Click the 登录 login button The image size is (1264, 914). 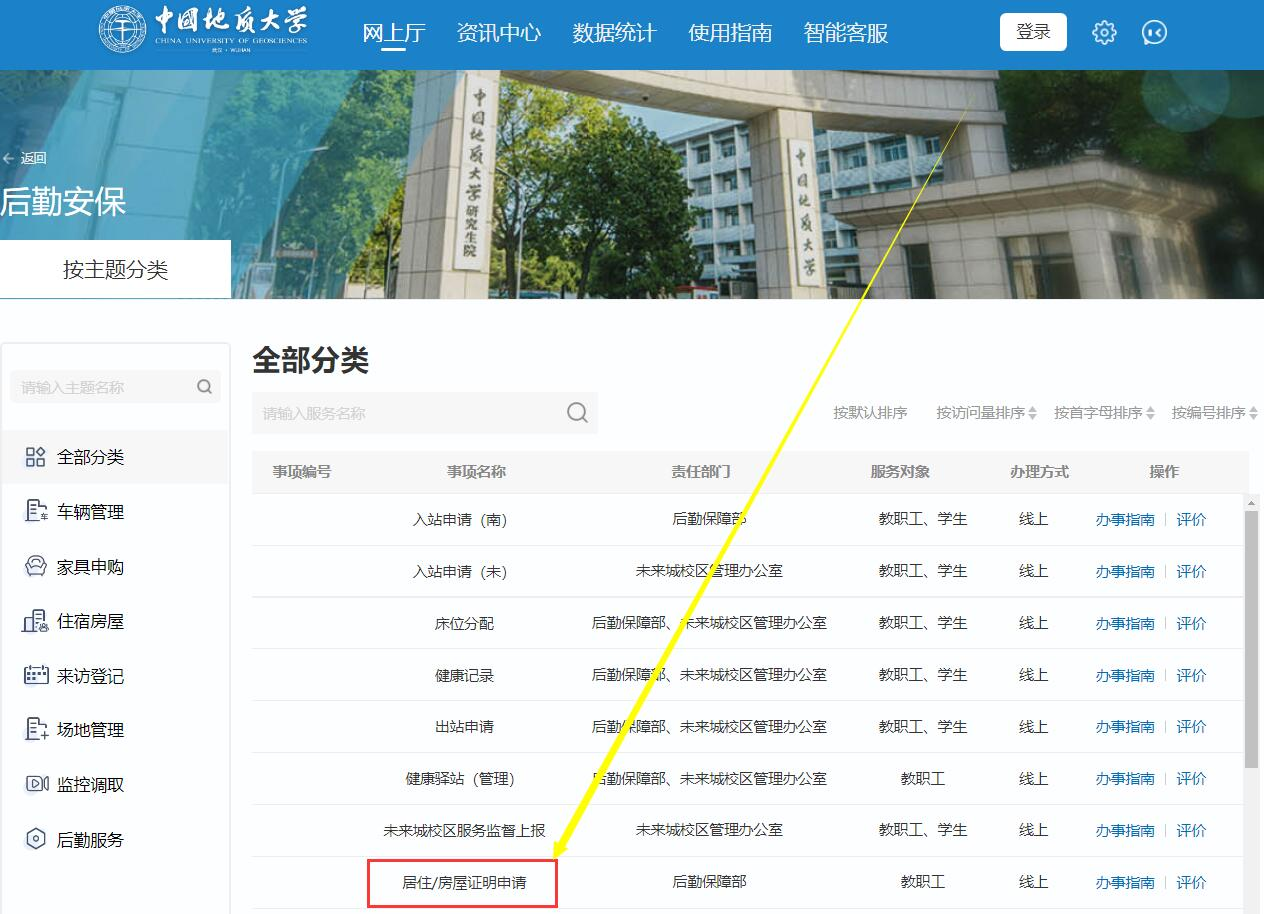coord(1033,32)
